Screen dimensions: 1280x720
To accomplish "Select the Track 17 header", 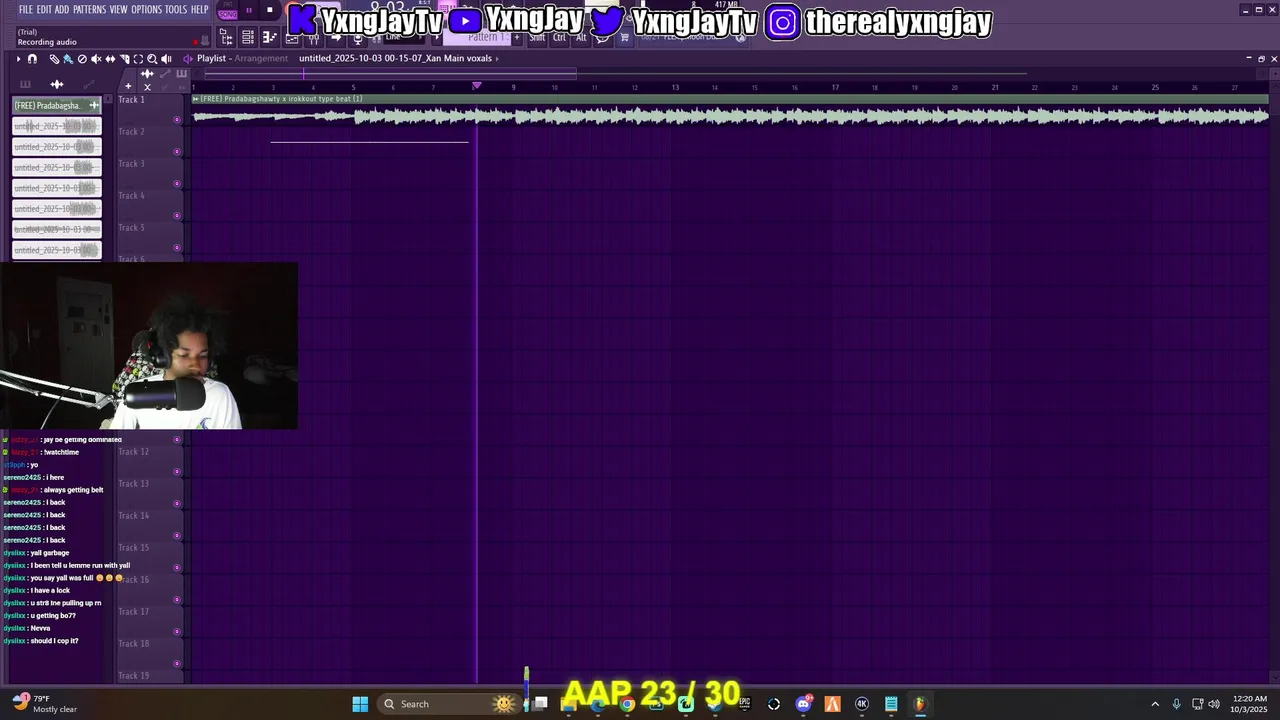I will (148, 622).
